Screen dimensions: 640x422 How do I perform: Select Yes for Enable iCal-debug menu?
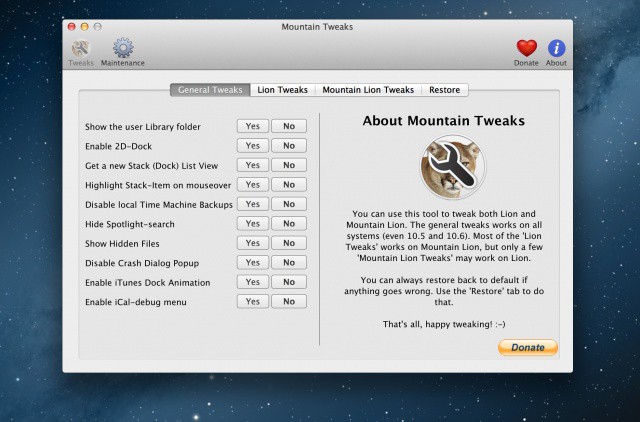(253, 302)
